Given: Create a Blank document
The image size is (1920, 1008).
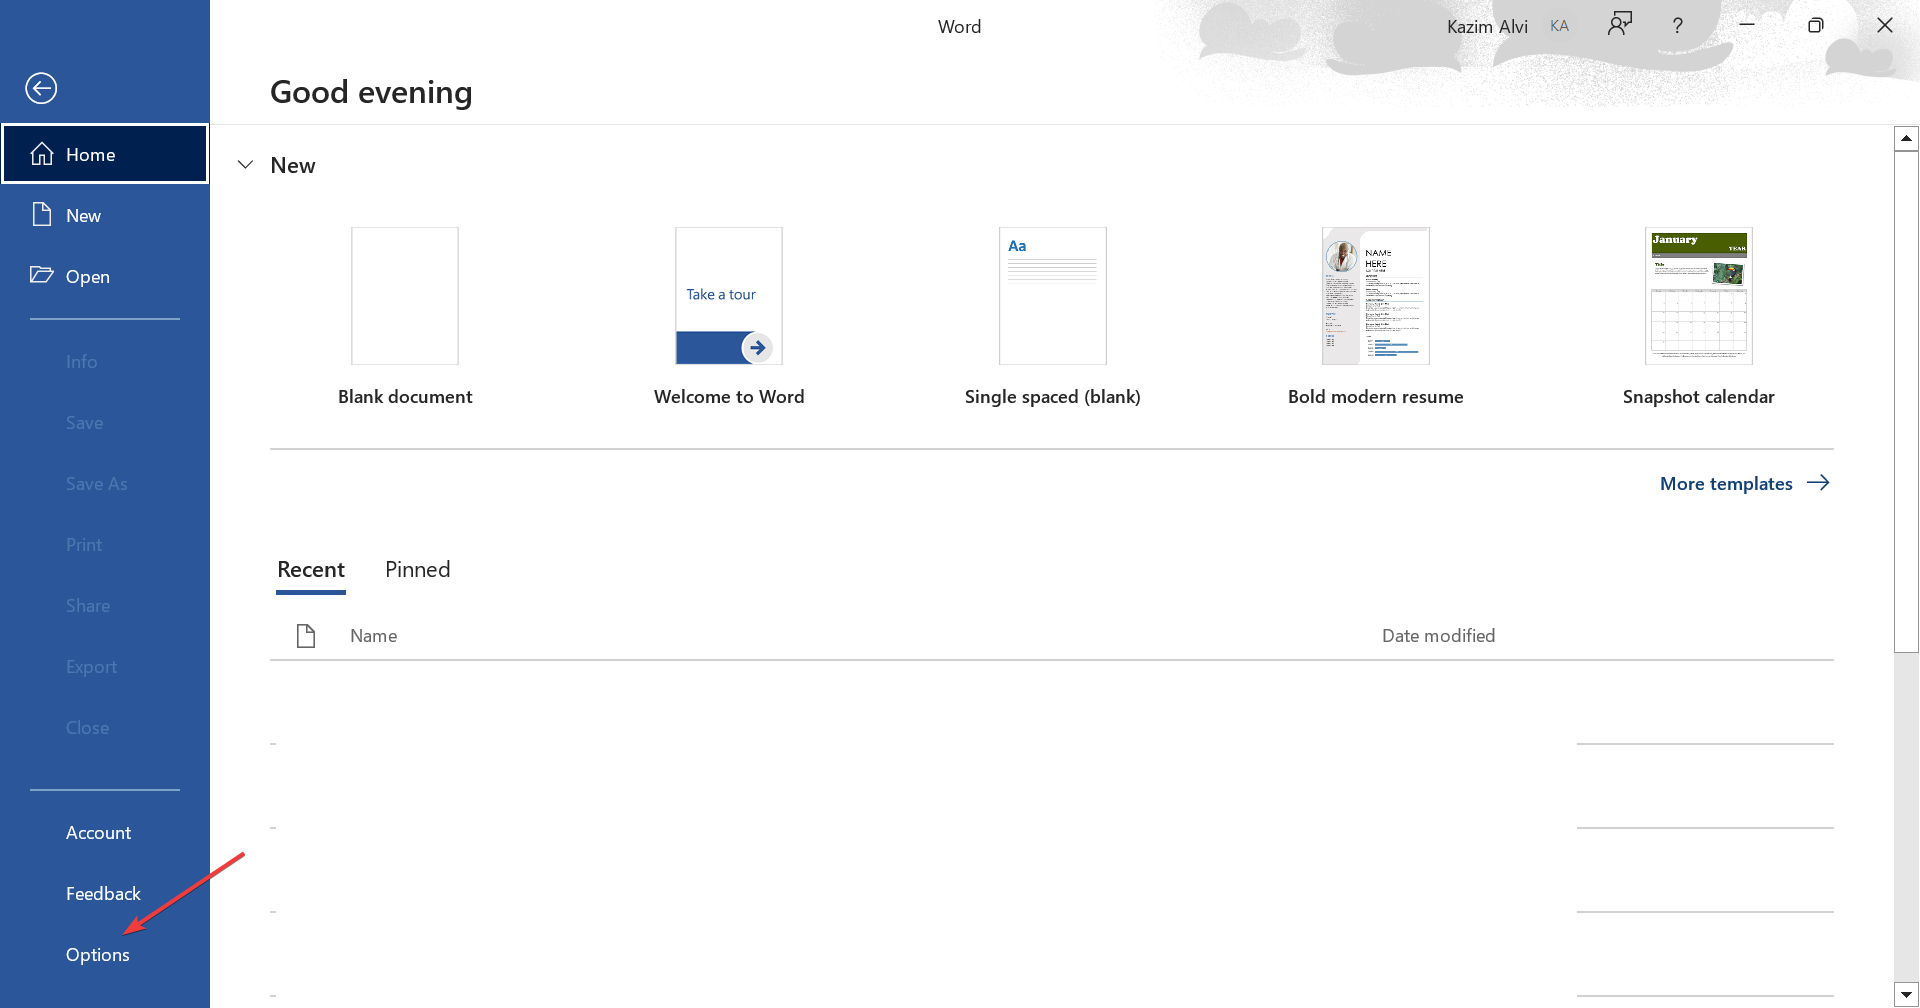Looking at the screenshot, I should point(405,316).
